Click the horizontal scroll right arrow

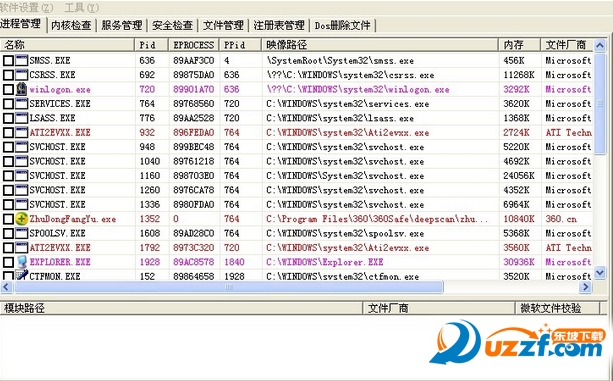(585, 287)
